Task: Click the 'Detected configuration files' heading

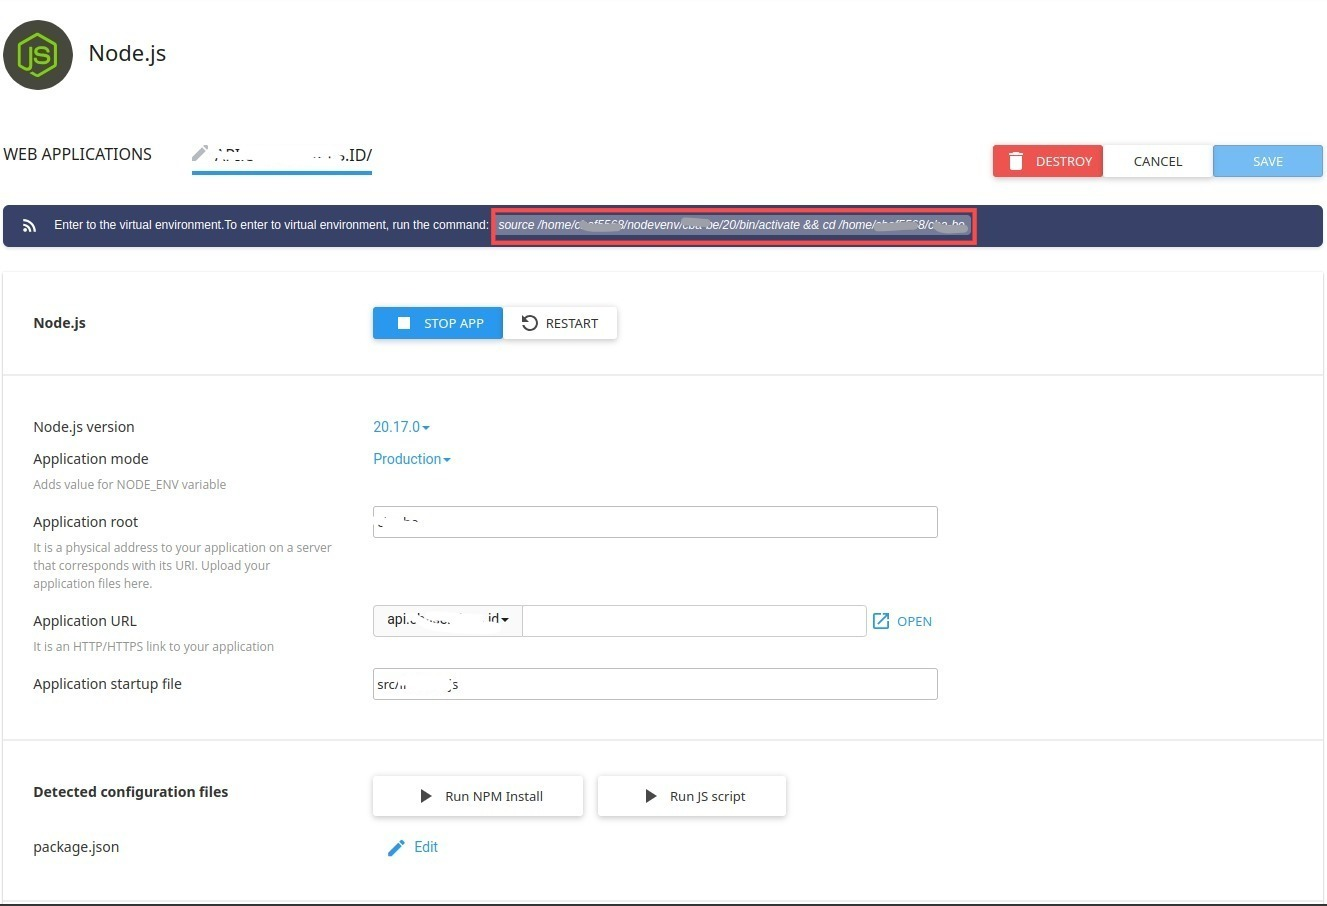Action: coord(131,792)
